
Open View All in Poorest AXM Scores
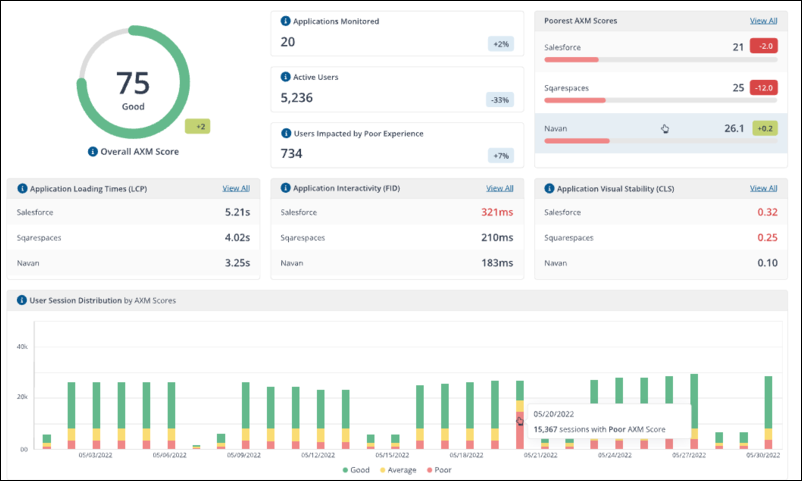[763, 20]
